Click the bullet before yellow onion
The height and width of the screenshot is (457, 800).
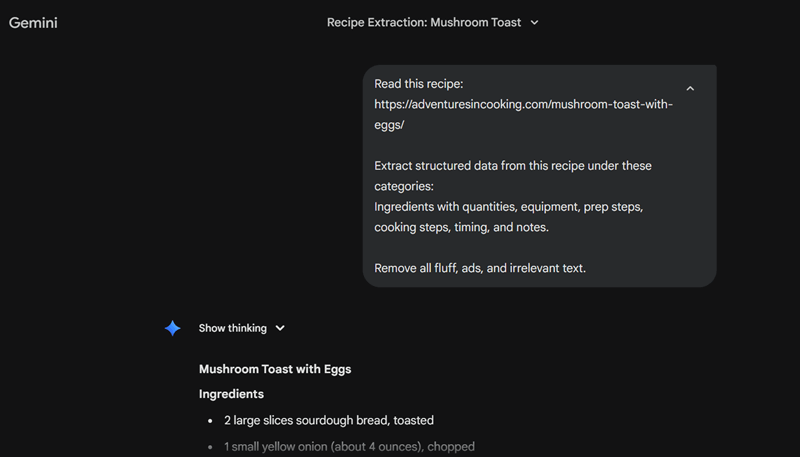[x=210, y=447]
